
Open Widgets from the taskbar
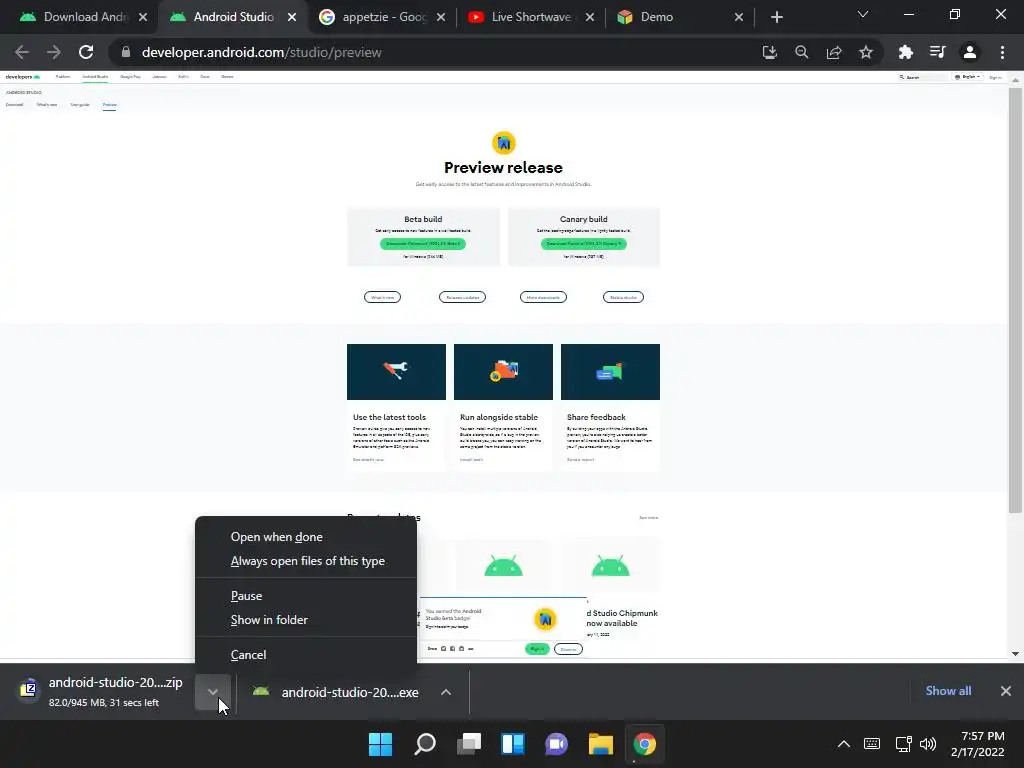click(x=513, y=744)
